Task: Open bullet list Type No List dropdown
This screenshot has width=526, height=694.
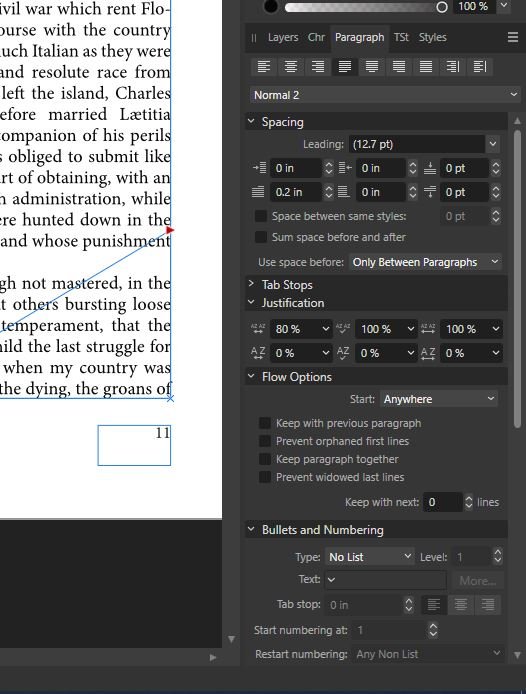Action: coord(370,557)
